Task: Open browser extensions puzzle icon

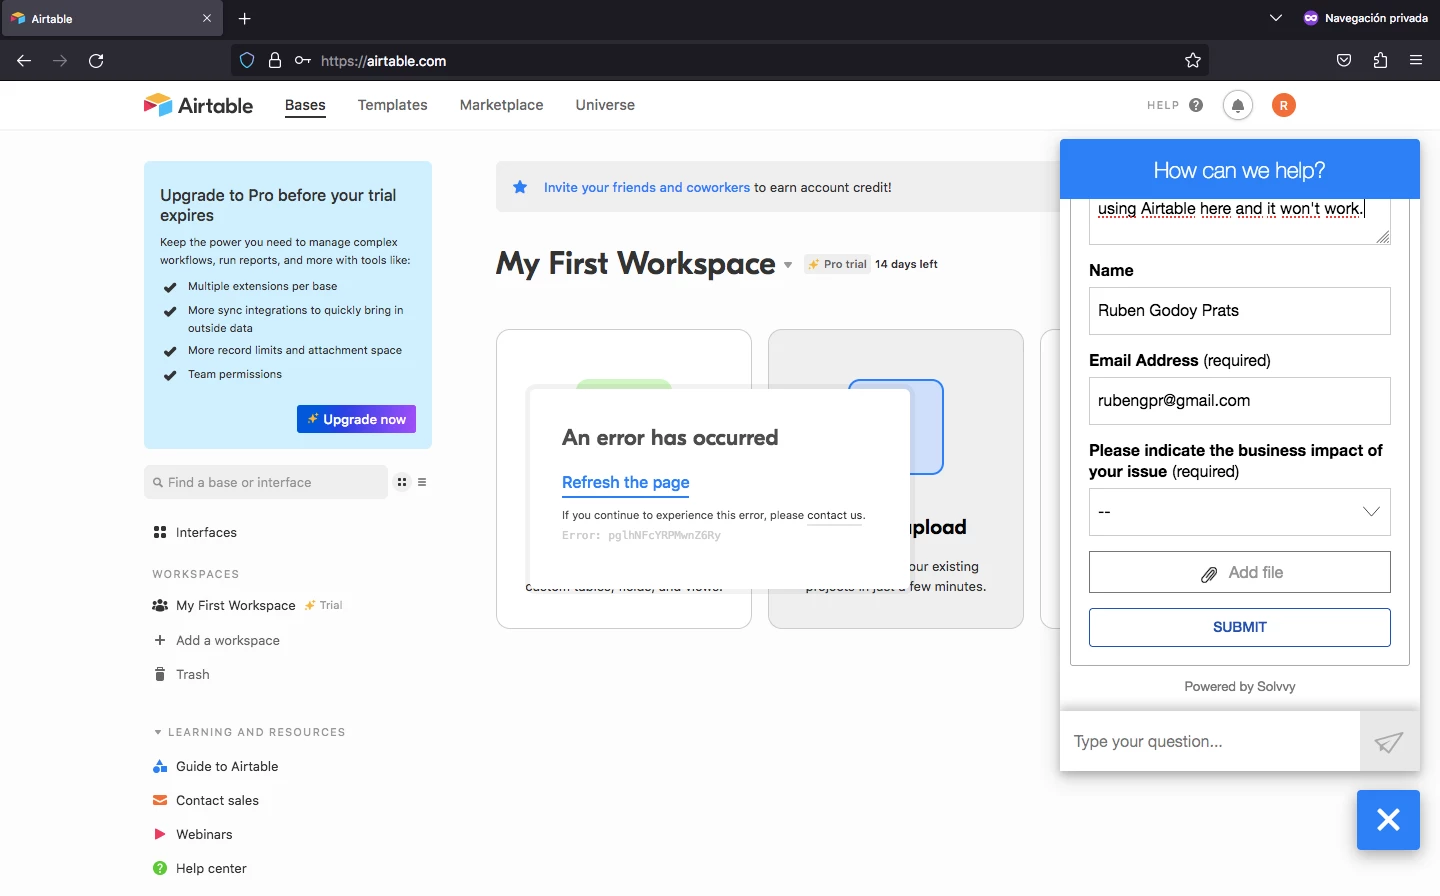Action: coord(1381,61)
